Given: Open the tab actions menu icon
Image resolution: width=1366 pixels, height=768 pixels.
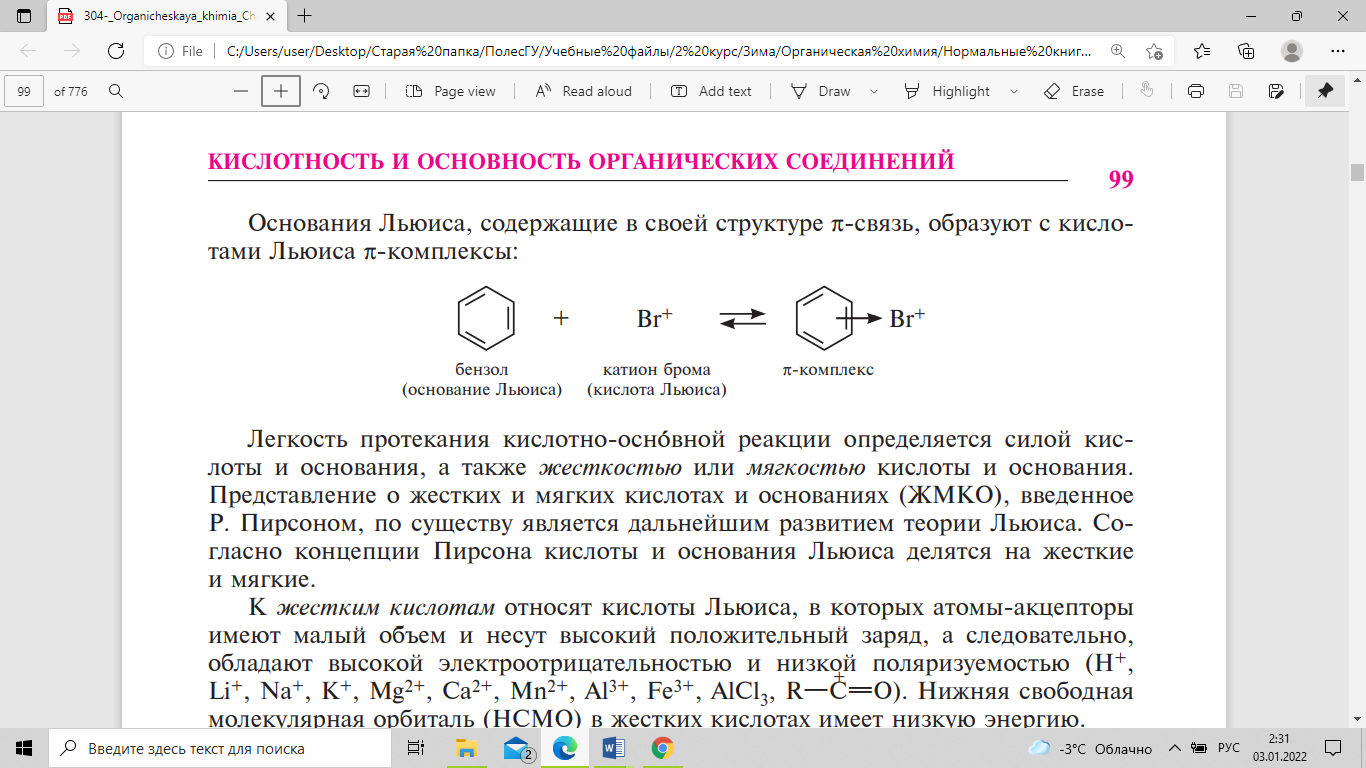Looking at the screenshot, I should tap(24, 16).
